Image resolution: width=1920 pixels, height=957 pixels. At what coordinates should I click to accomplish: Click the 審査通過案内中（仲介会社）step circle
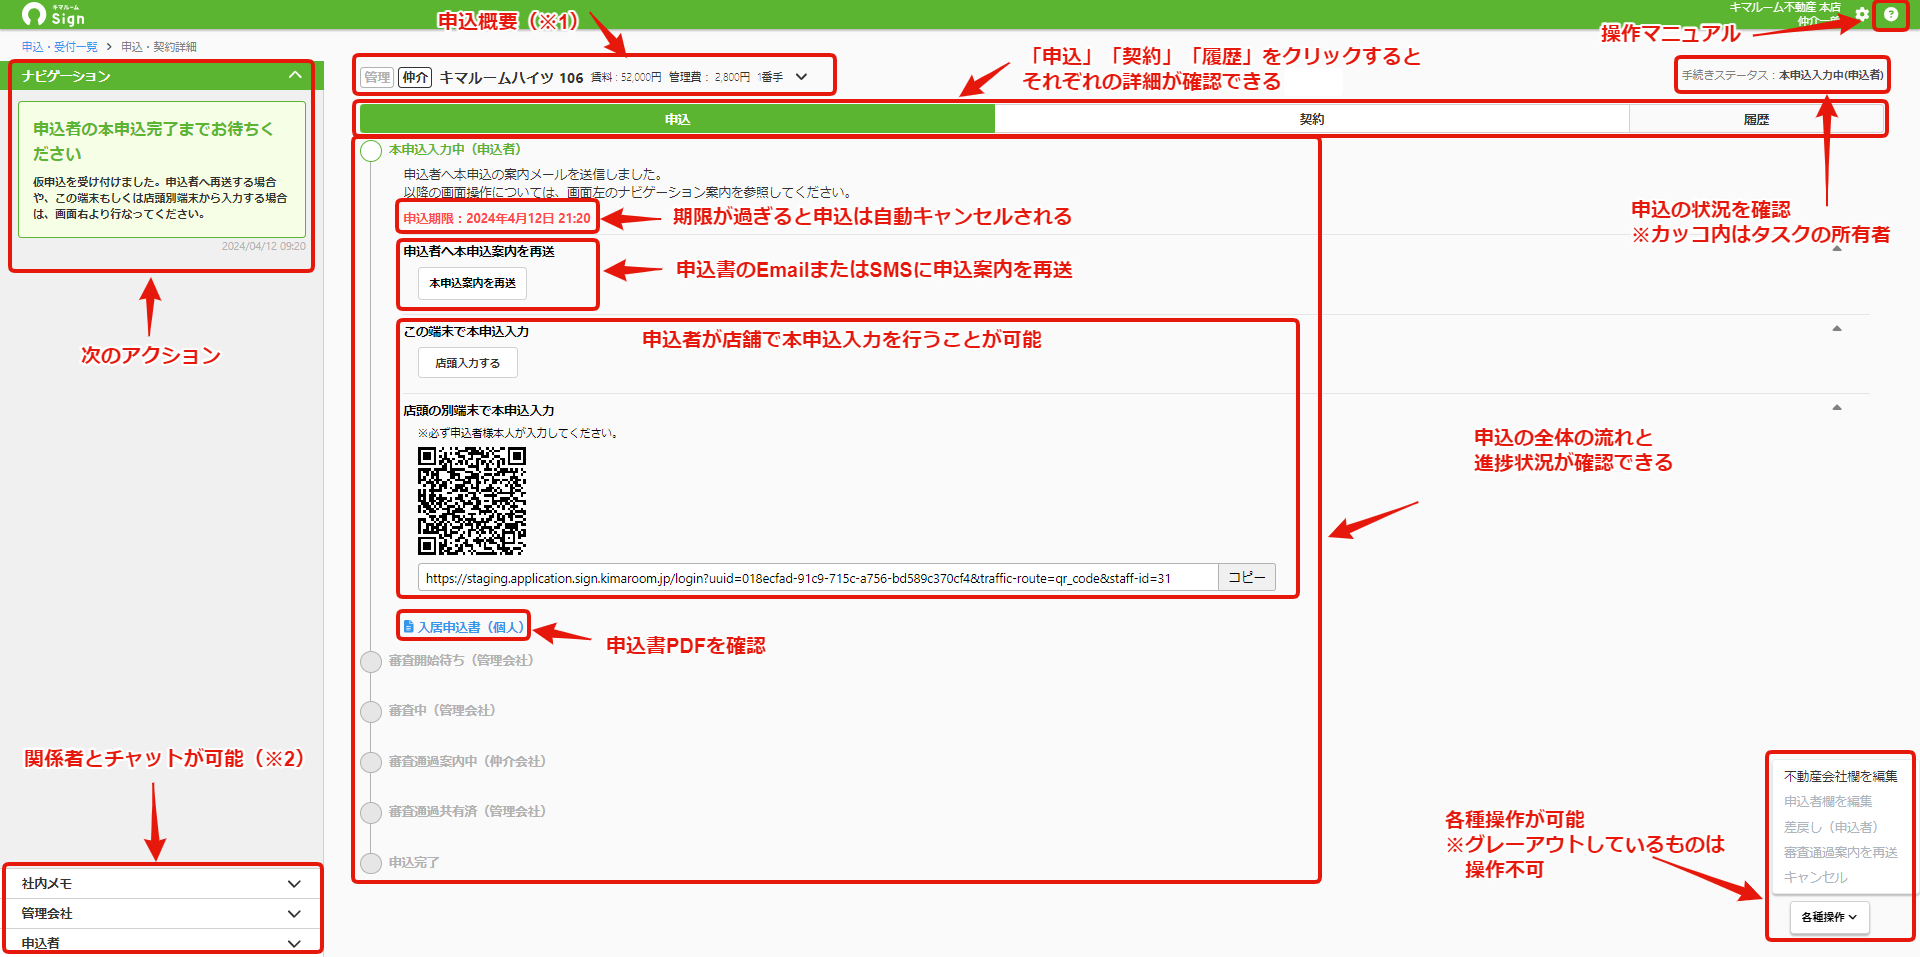(371, 762)
